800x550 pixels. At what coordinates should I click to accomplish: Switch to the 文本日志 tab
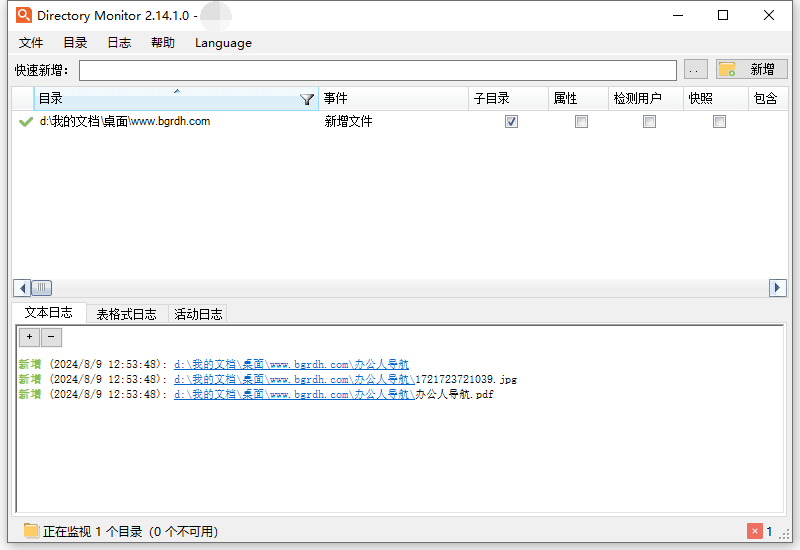point(49,312)
